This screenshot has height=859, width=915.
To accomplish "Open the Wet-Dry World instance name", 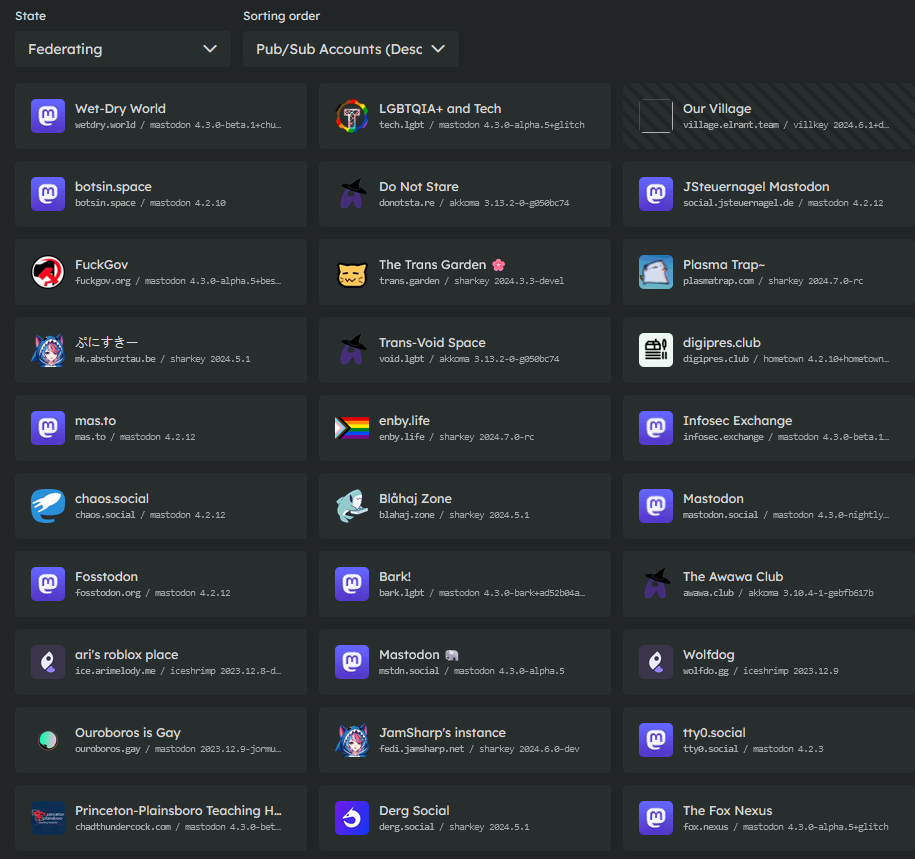I will [x=120, y=109].
